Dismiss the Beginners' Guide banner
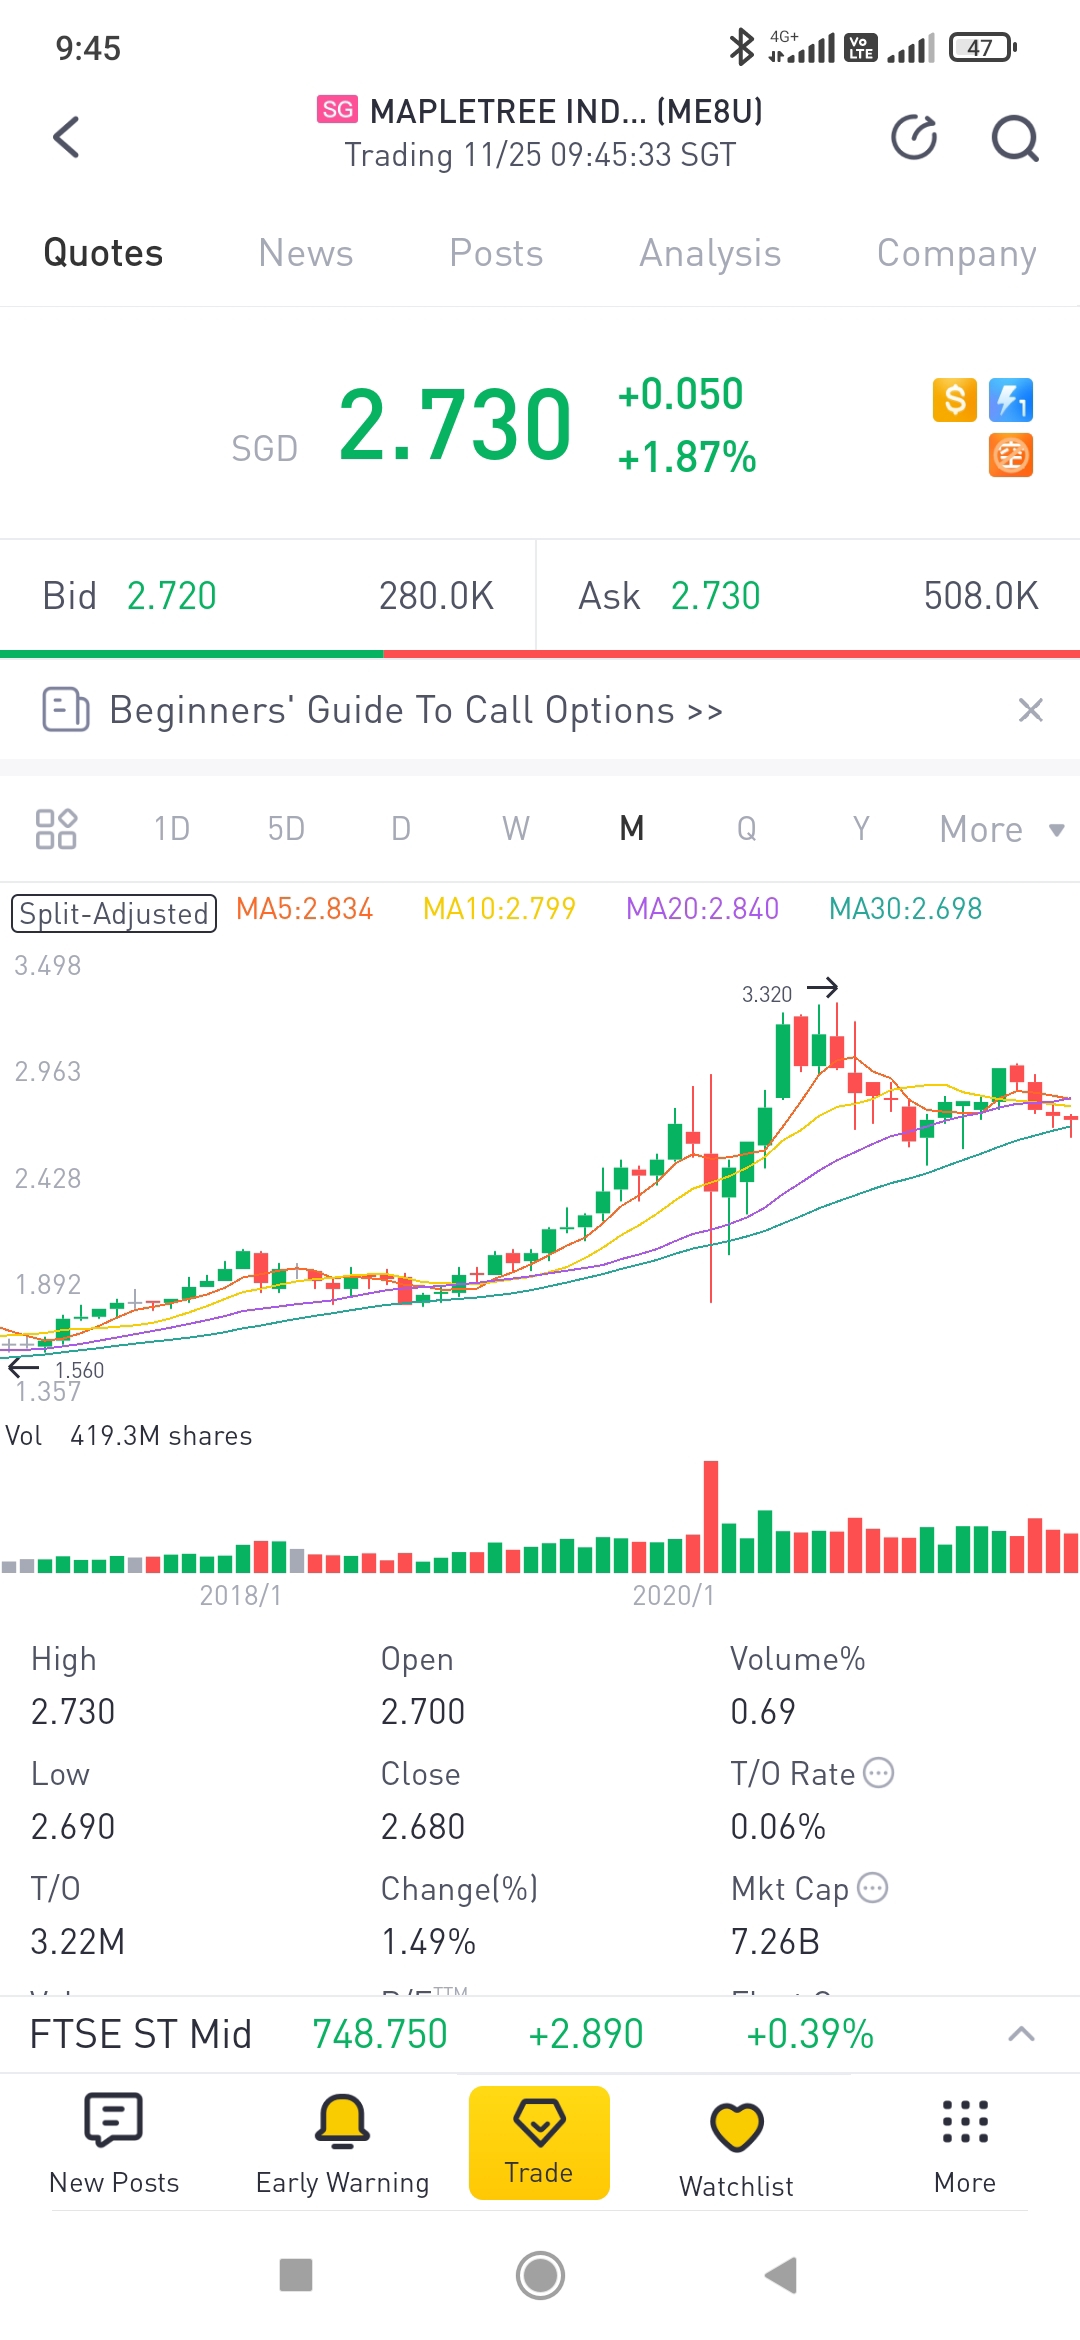 click(1030, 710)
